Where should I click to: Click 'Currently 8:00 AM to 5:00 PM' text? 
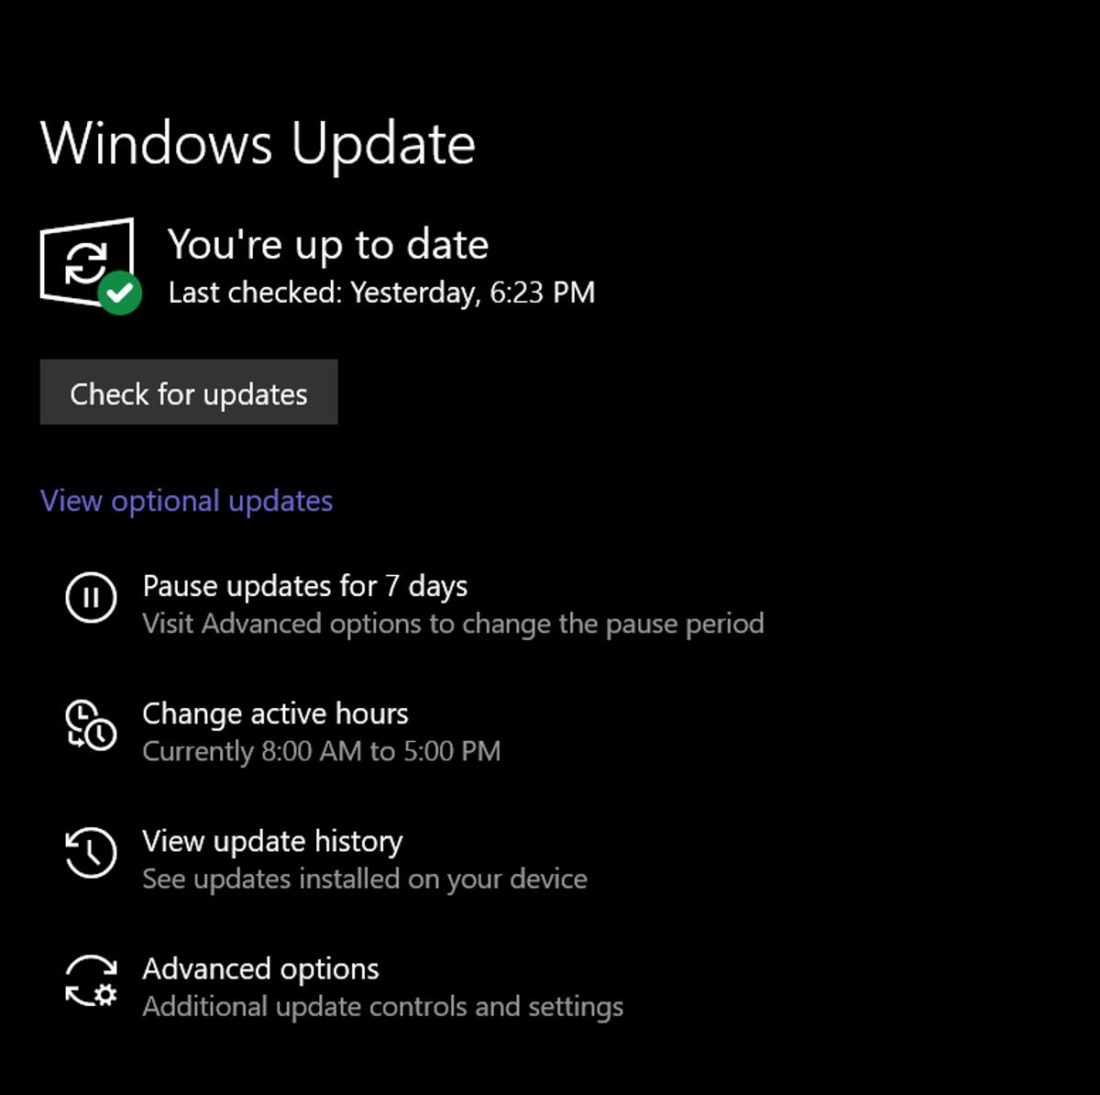coord(321,751)
